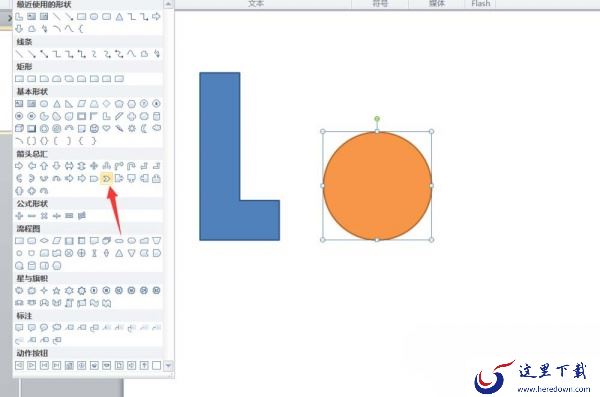Insert the right arrow block shape
The width and height of the screenshot is (600, 397).
pos(19,166)
